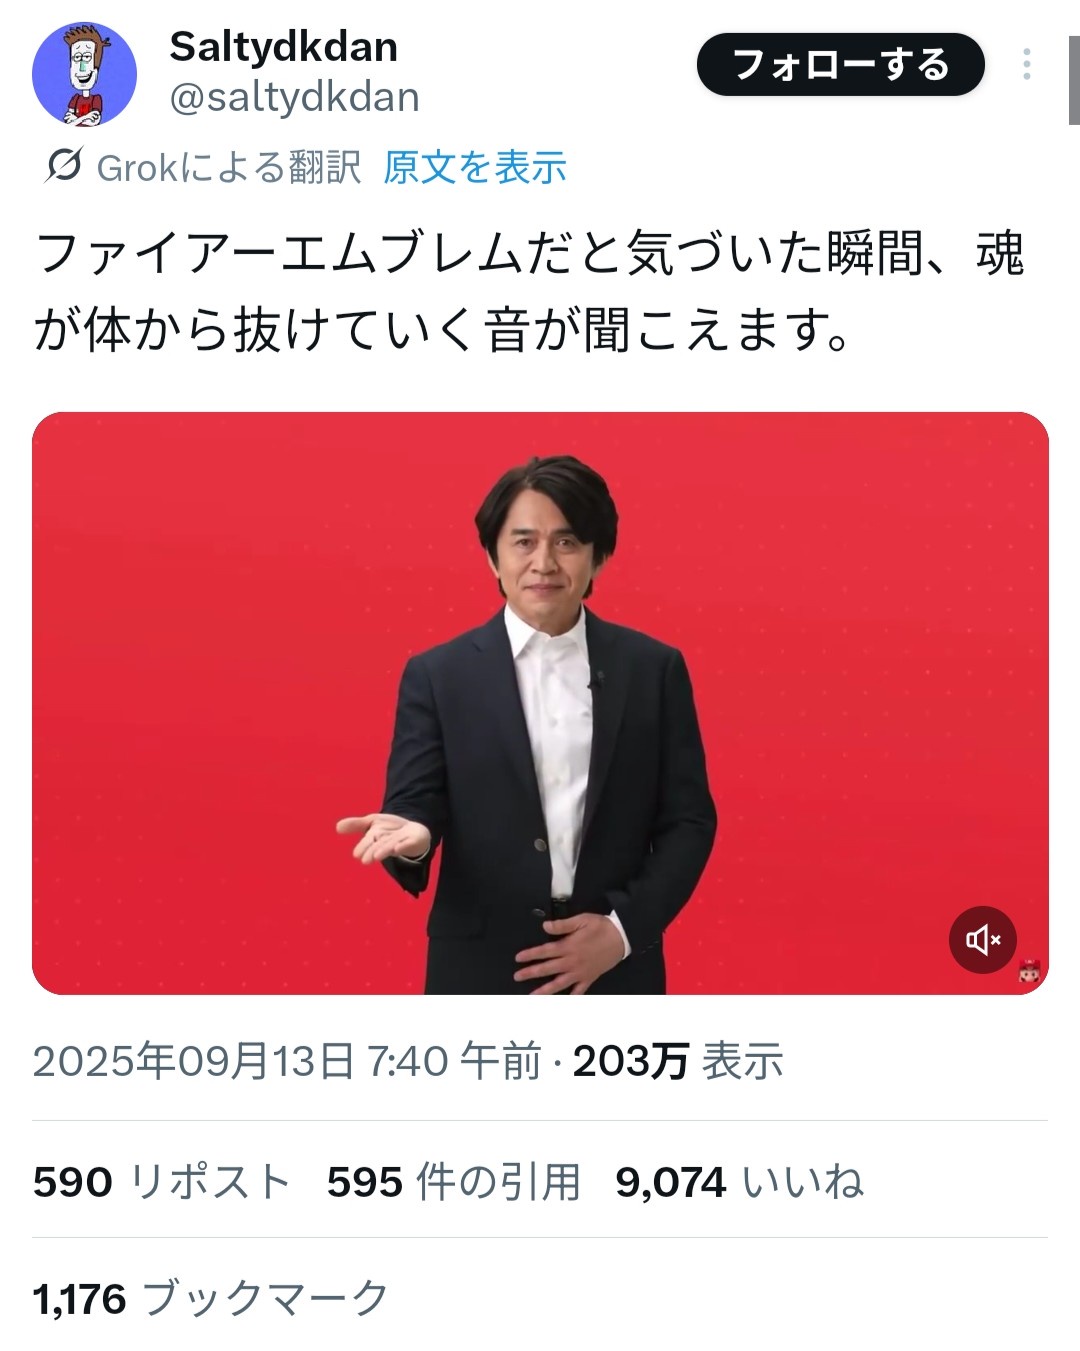View the 590 reposts list
Image resolution: width=1080 pixels, height=1351 pixels.
(x=161, y=1182)
